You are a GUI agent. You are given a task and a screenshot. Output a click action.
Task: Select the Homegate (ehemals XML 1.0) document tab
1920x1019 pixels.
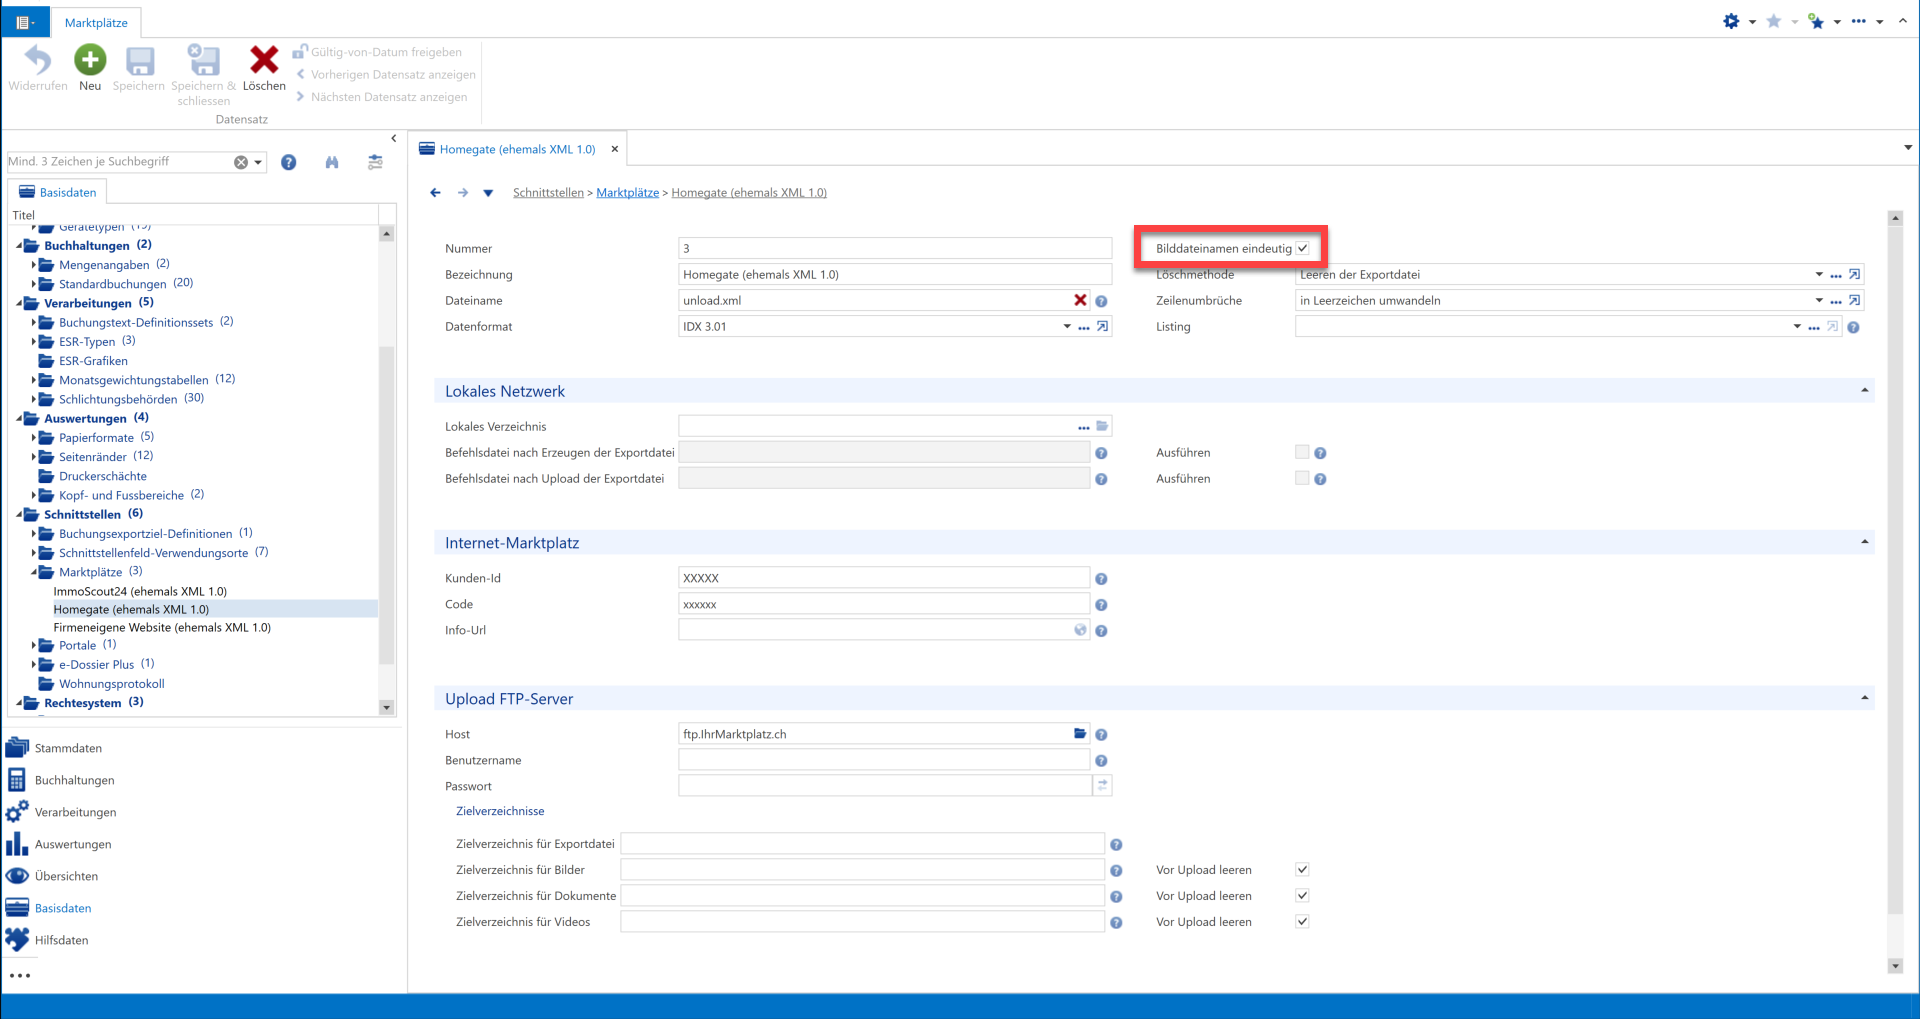click(517, 149)
